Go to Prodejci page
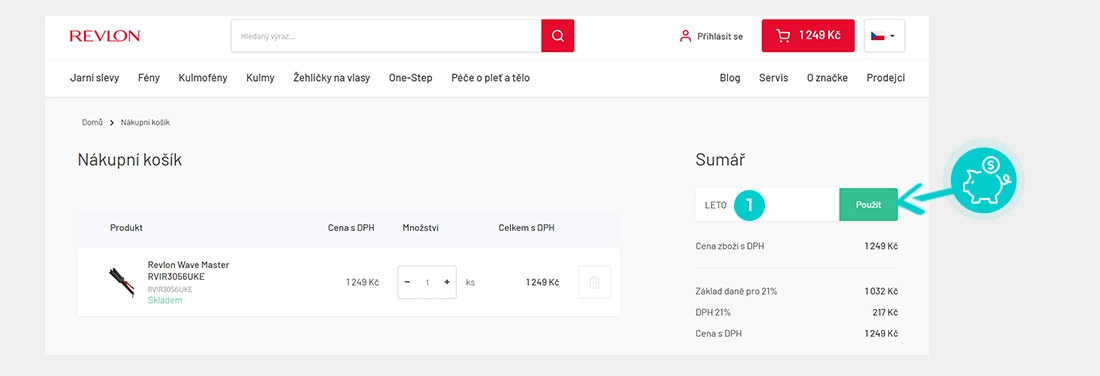 tap(885, 78)
